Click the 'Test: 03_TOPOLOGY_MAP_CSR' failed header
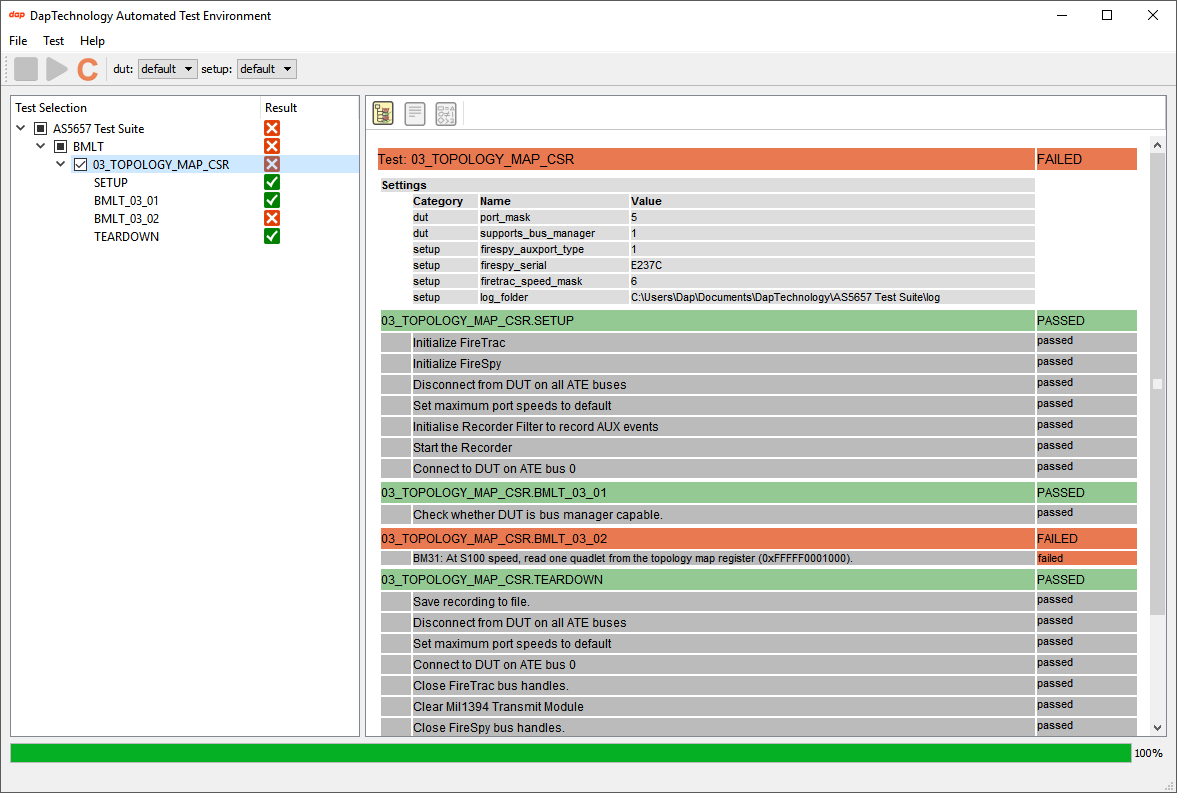Viewport: 1177px width, 793px height. pos(706,159)
